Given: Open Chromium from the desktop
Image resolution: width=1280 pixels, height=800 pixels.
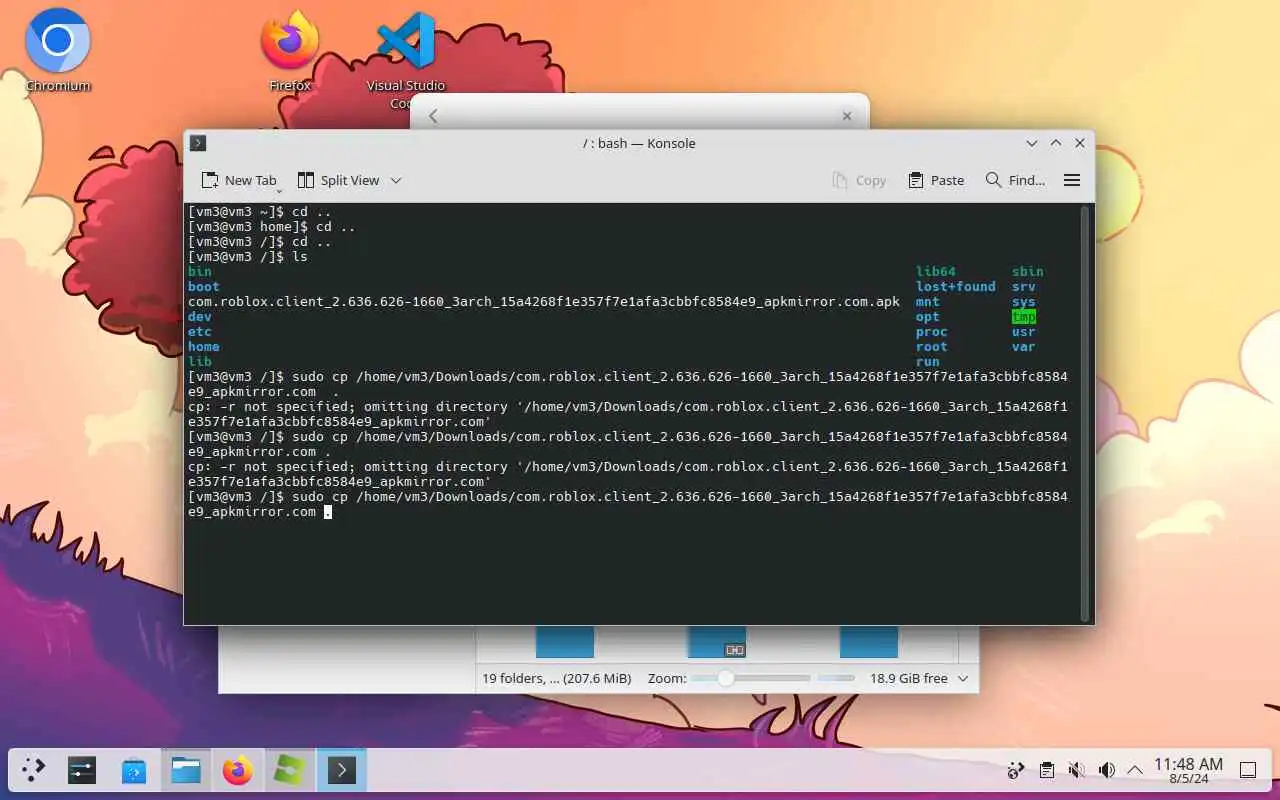Looking at the screenshot, I should [x=58, y=50].
